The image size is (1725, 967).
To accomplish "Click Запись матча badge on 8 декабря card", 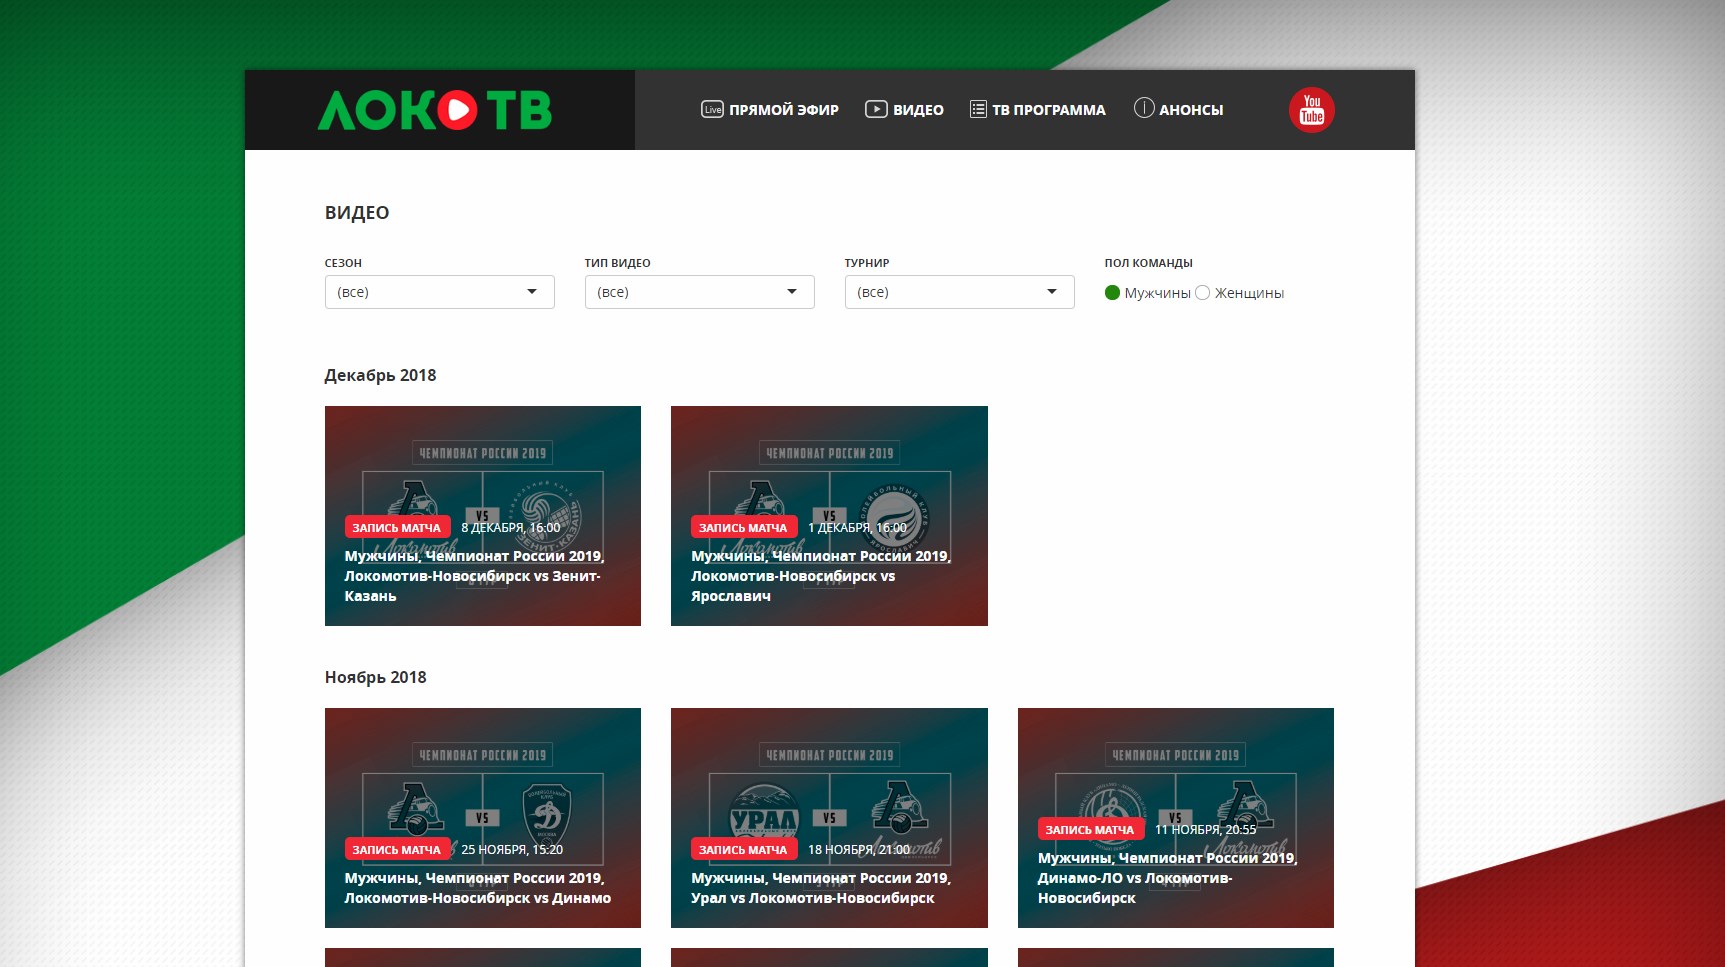I will pyautogui.click(x=397, y=527).
